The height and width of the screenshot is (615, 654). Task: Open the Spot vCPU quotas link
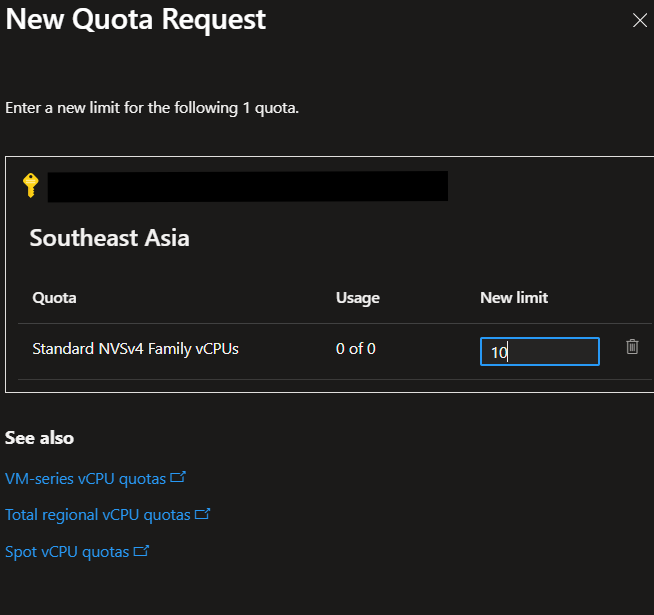(x=67, y=551)
